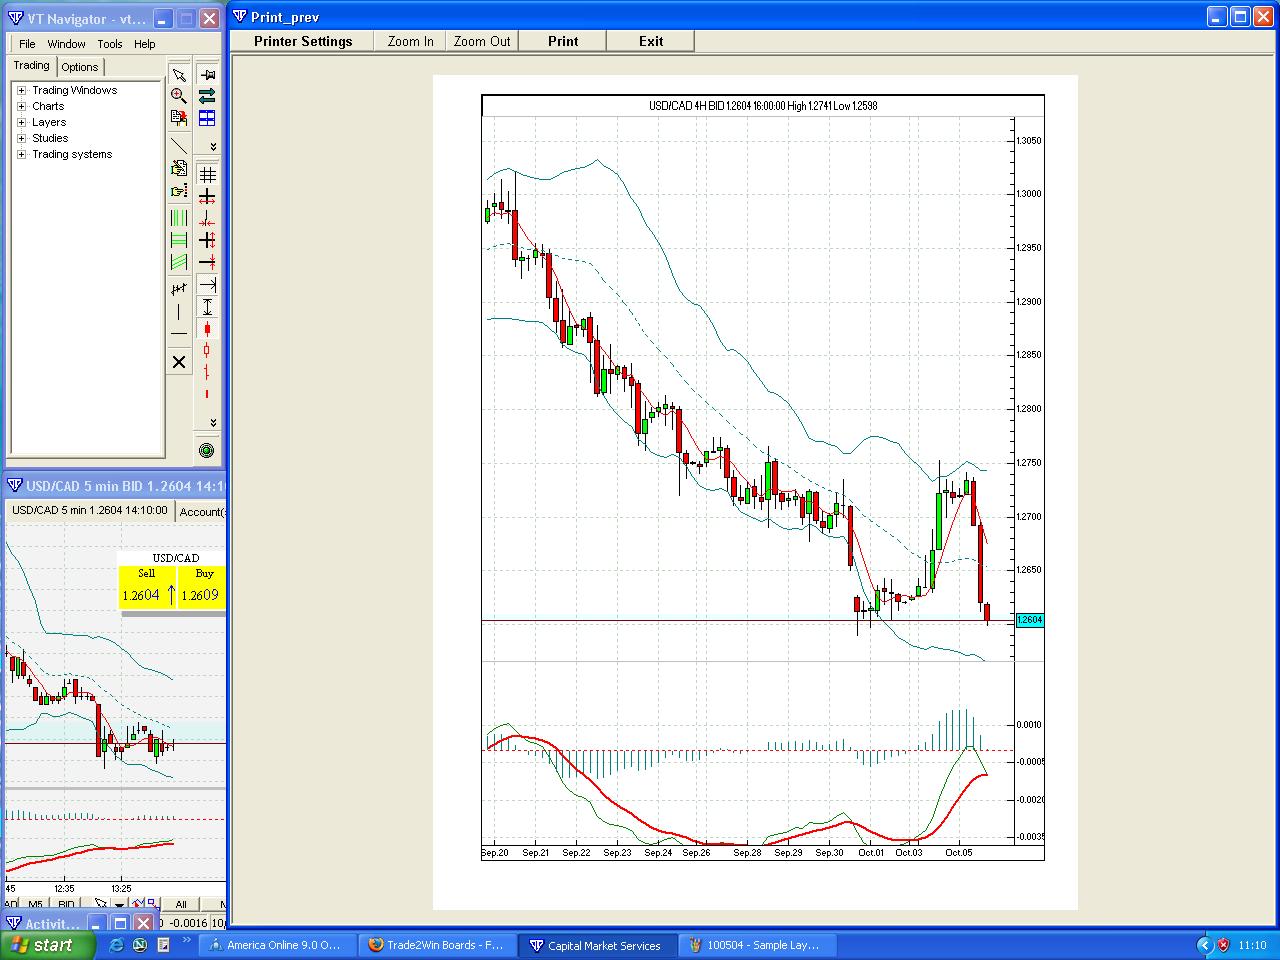Expand the Trading systems tree node
Image resolution: width=1280 pixels, height=960 pixels.
click(21, 154)
